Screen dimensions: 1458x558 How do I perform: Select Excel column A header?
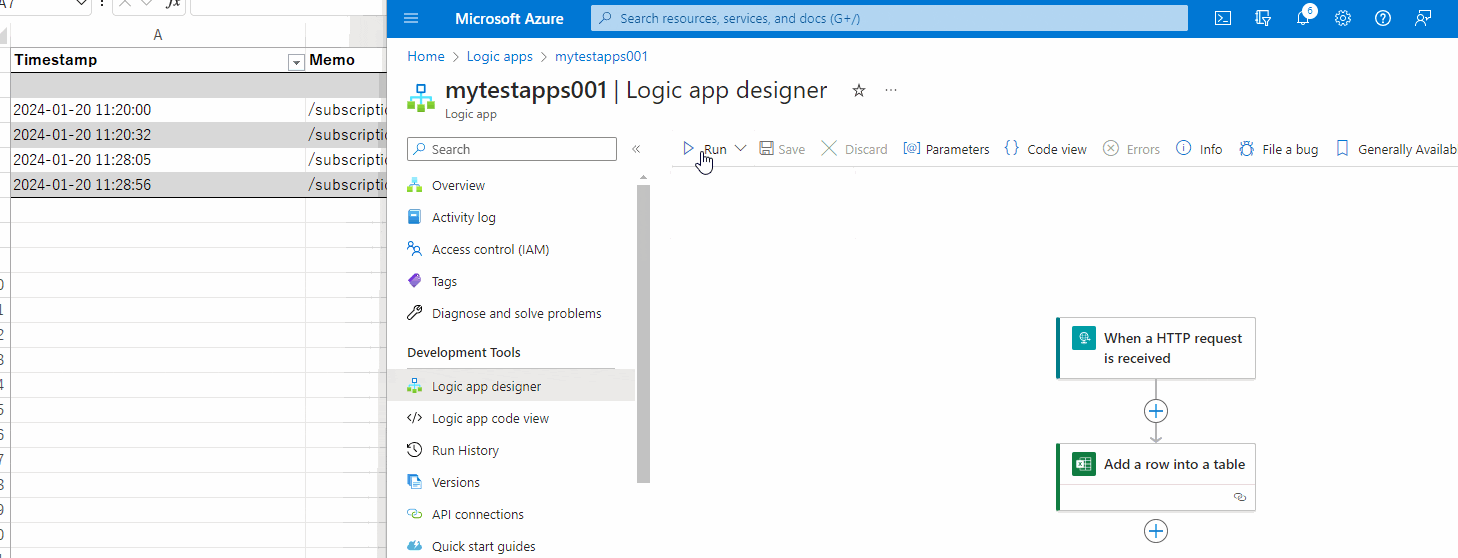[158, 35]
